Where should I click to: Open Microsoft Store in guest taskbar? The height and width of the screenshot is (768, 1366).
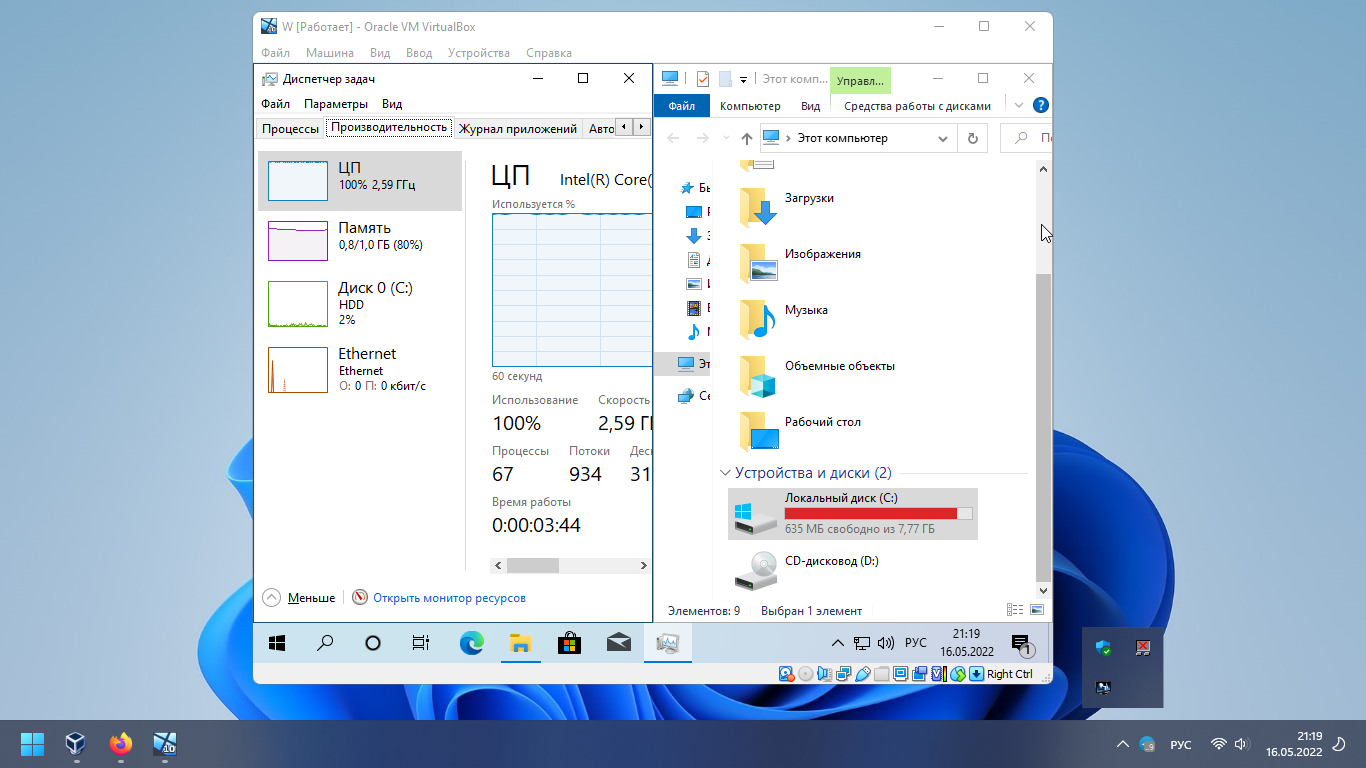[x=569, y=643]
